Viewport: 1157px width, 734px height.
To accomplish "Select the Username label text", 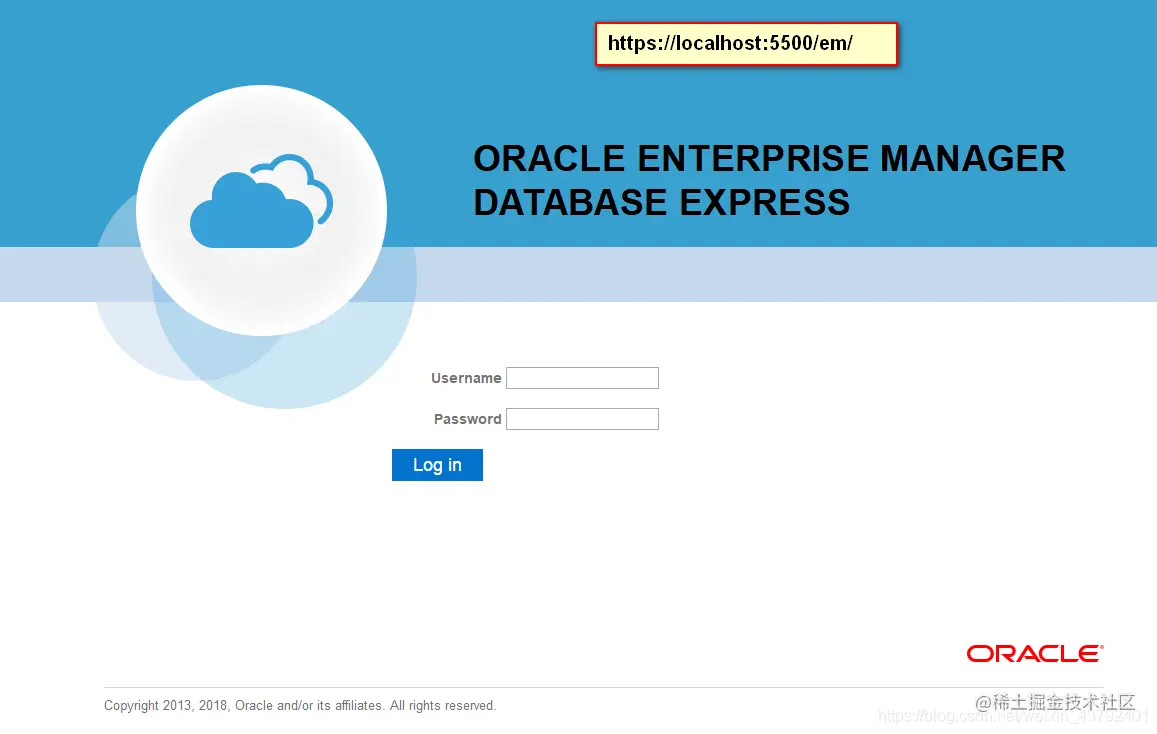I will [x=466, y=378].
